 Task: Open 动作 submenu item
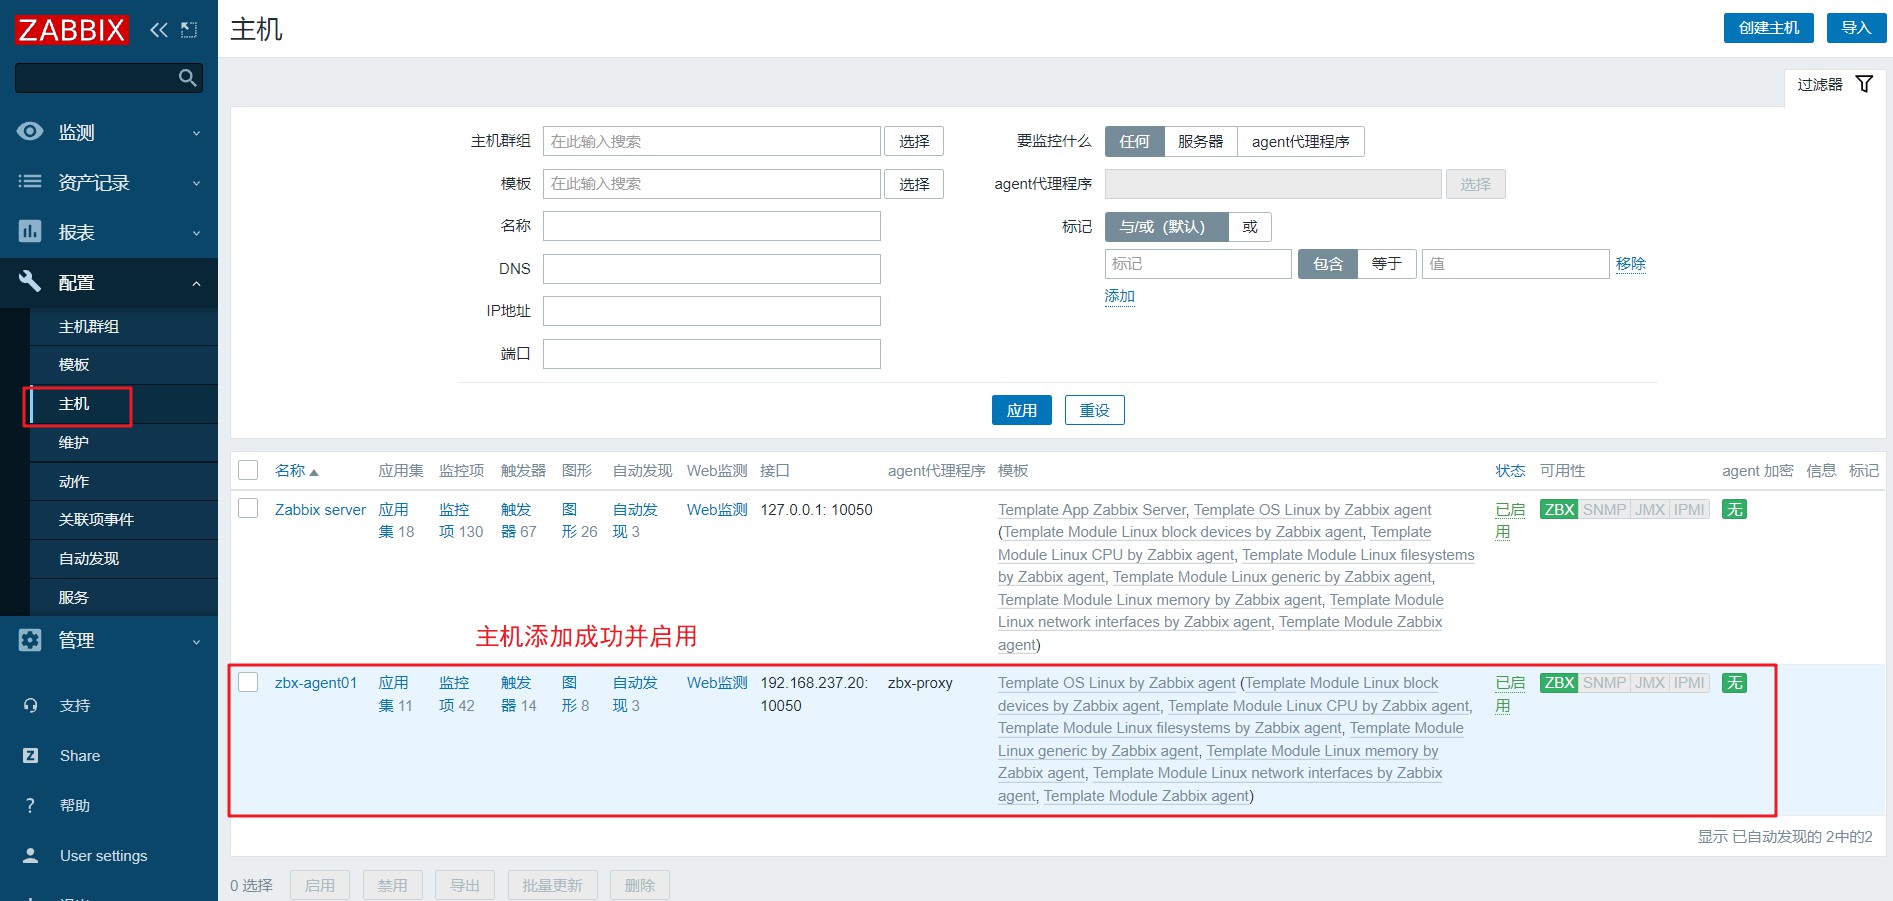click(x=124, y=481)
